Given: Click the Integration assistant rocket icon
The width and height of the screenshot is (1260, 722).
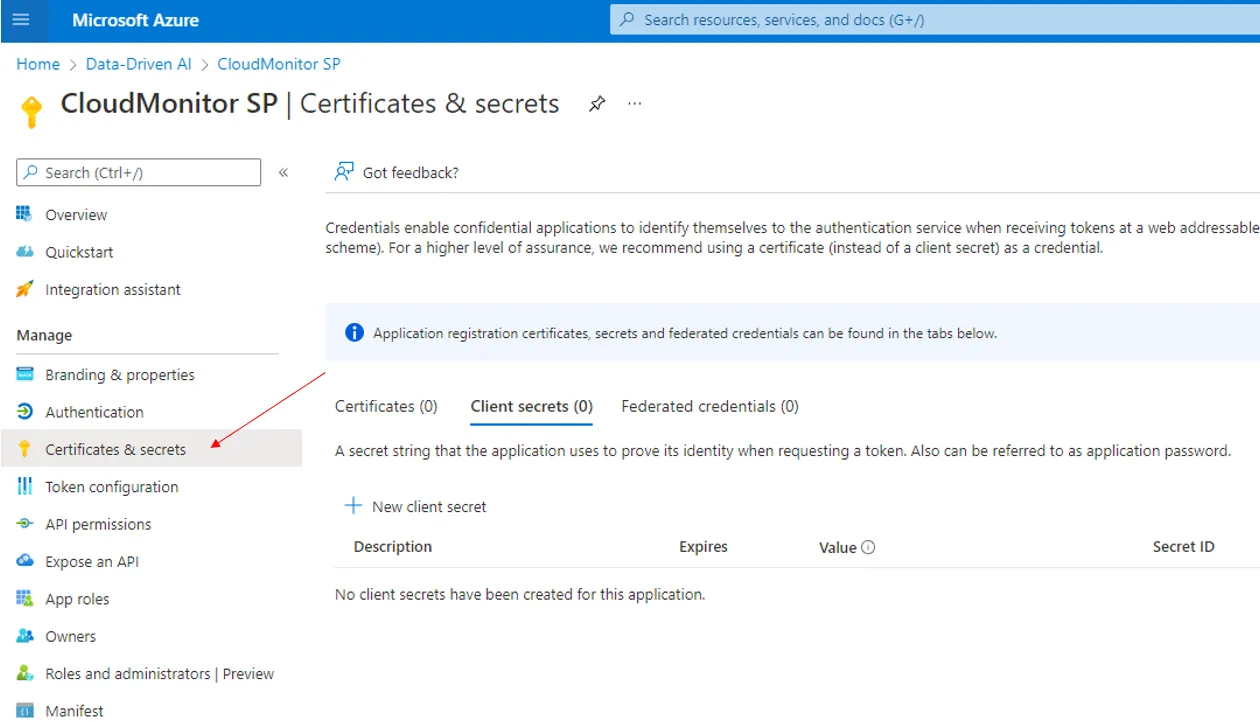Looking at the screenshot, I should (x=25, y=289).
